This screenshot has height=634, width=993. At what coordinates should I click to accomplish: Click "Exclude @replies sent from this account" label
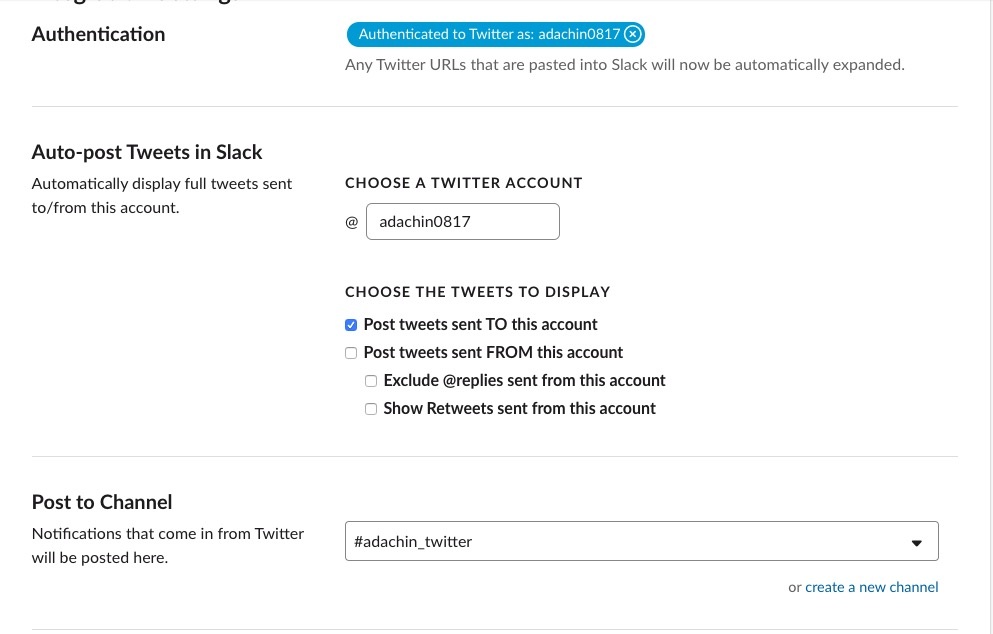[x=524, y=381]
